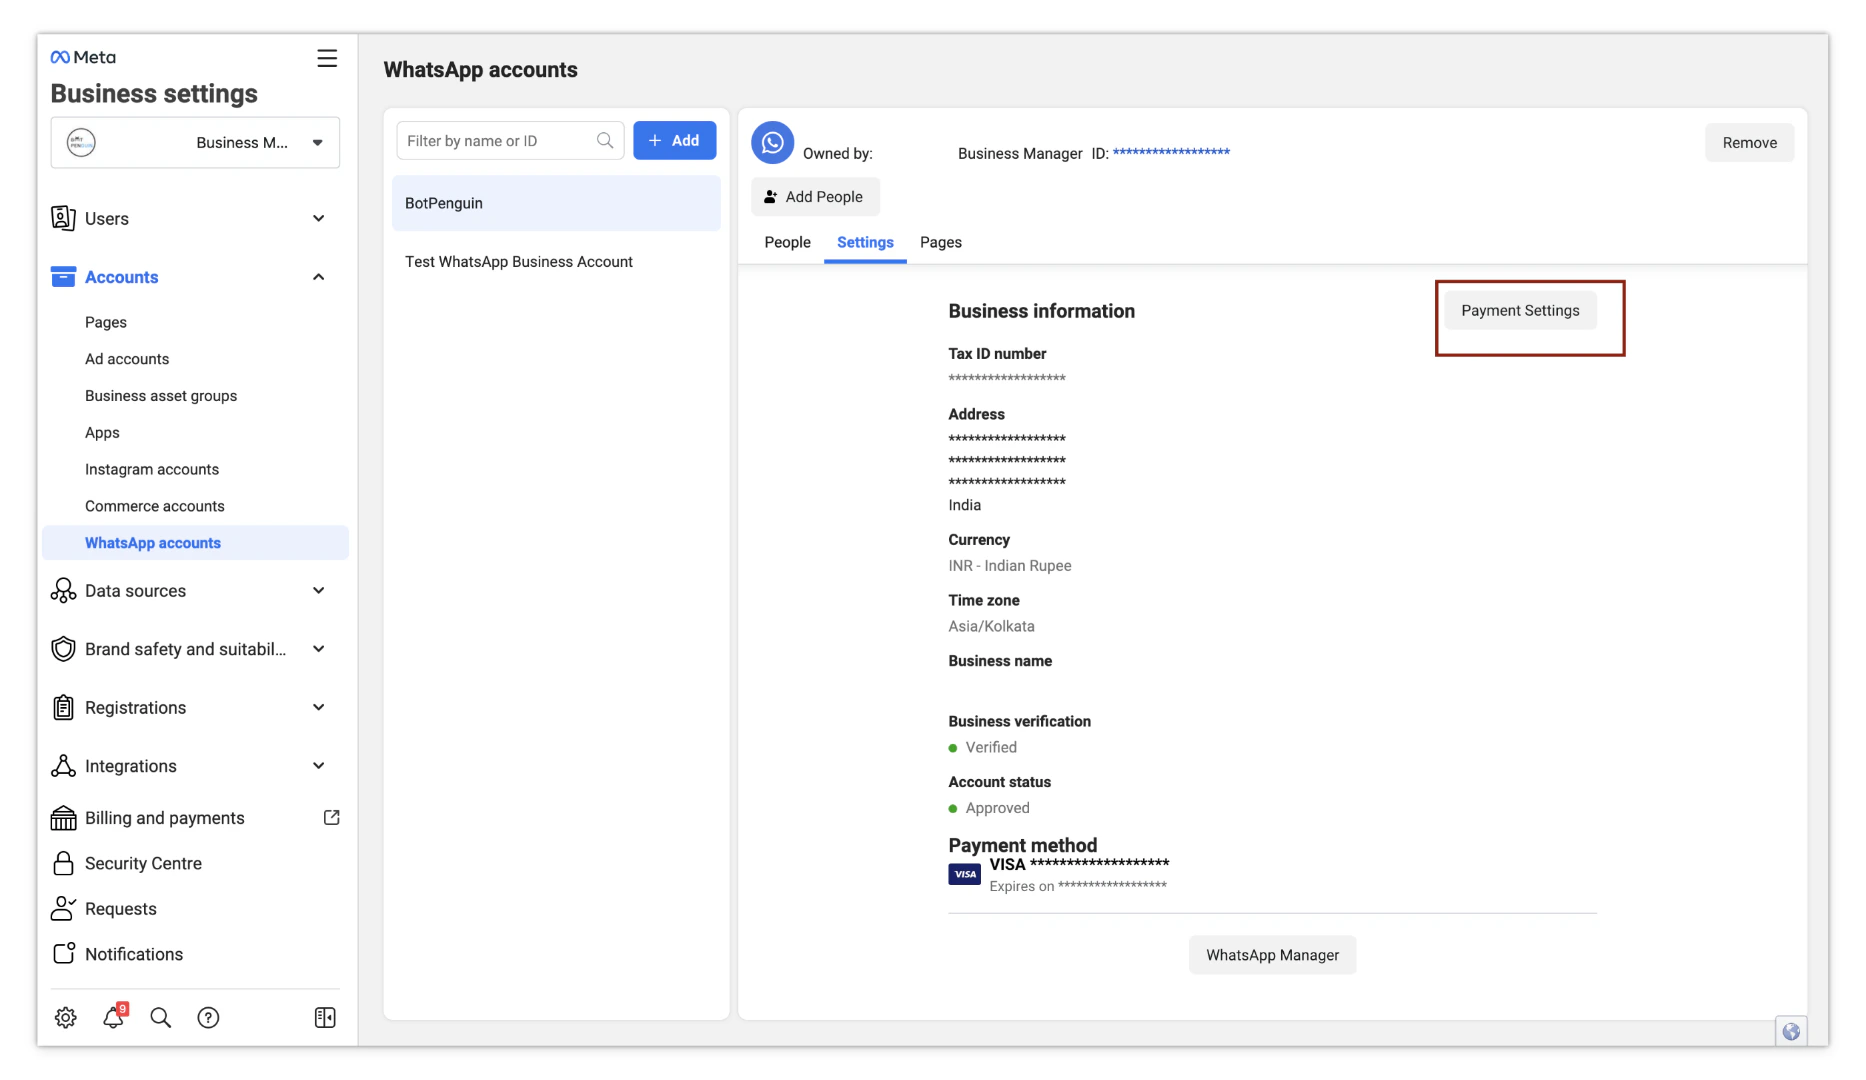Open the bell alerts with badge
The width and height of the screenshot is (1866, 1080).
tap(114, 1017)
